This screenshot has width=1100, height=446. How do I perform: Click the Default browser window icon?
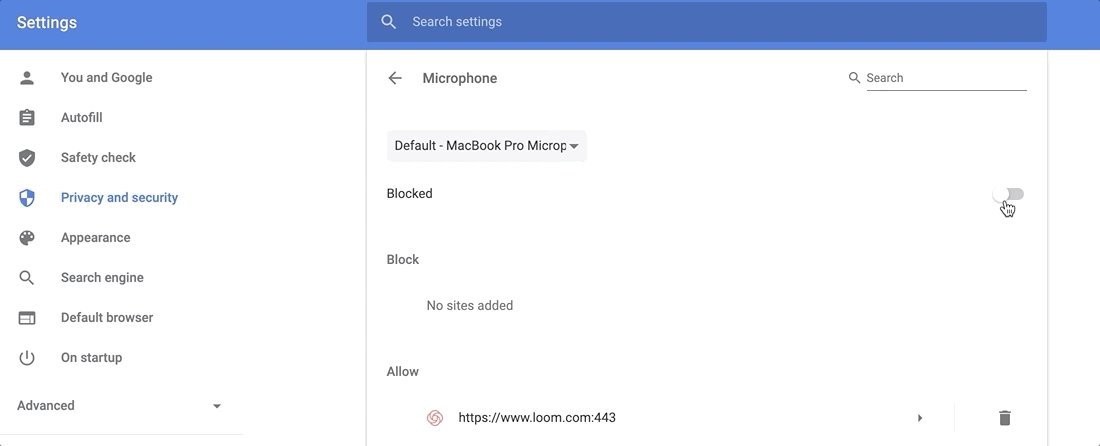tap(27, 318)
